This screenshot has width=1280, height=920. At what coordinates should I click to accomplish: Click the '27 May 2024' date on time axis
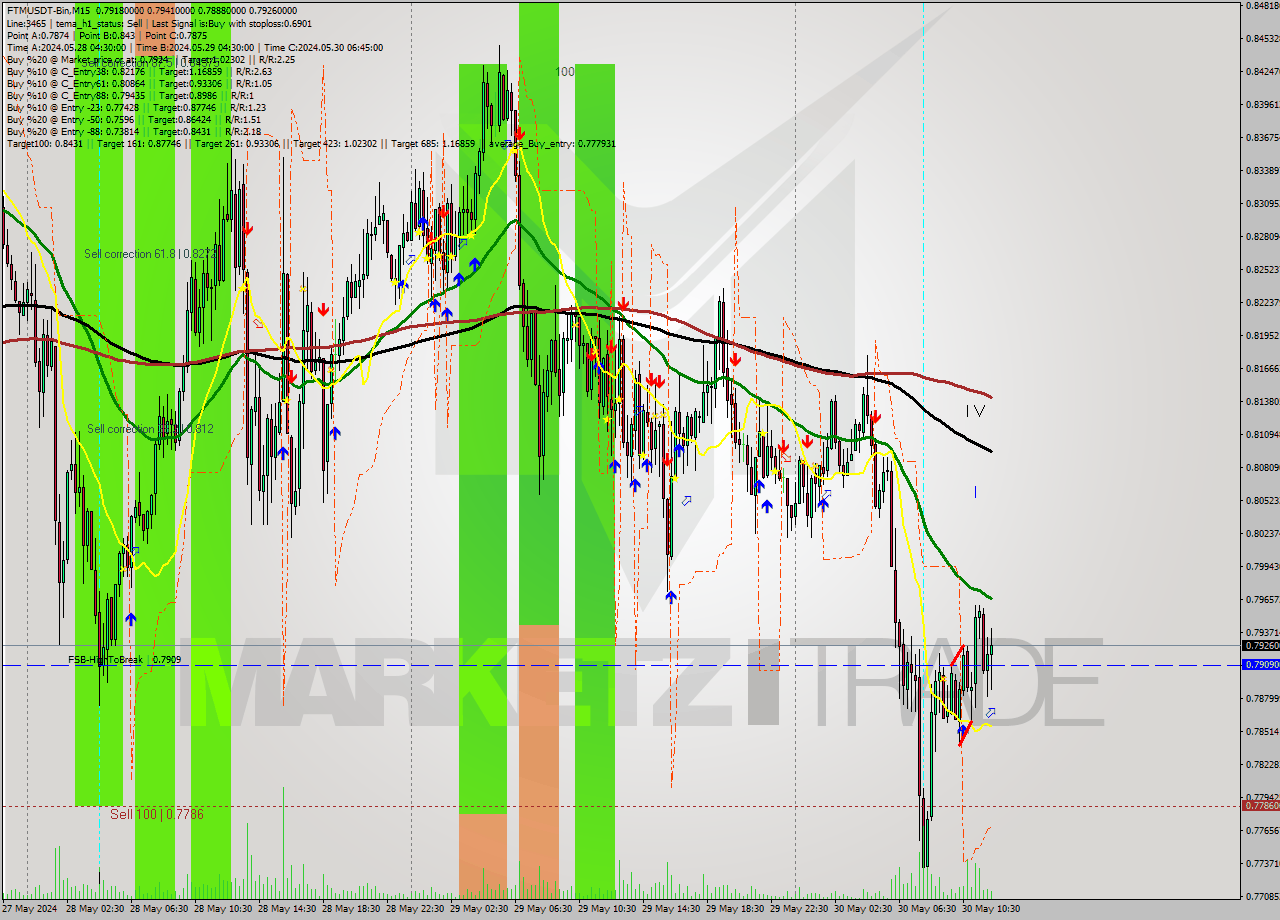click(x=30, y=909)
